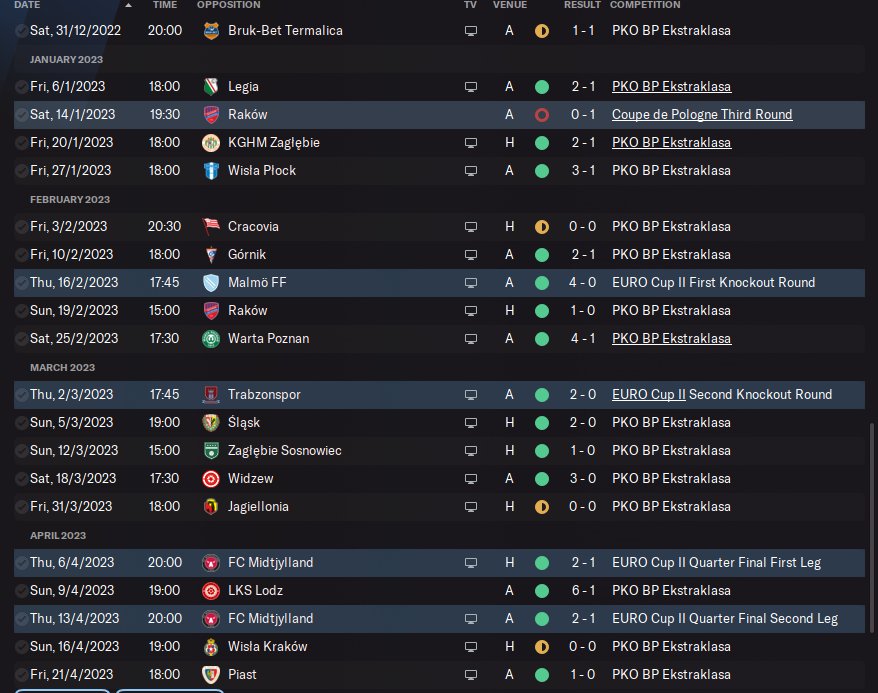Toggle the check circle on the Piast fixture
878x693 pixels.
[22, 675]
